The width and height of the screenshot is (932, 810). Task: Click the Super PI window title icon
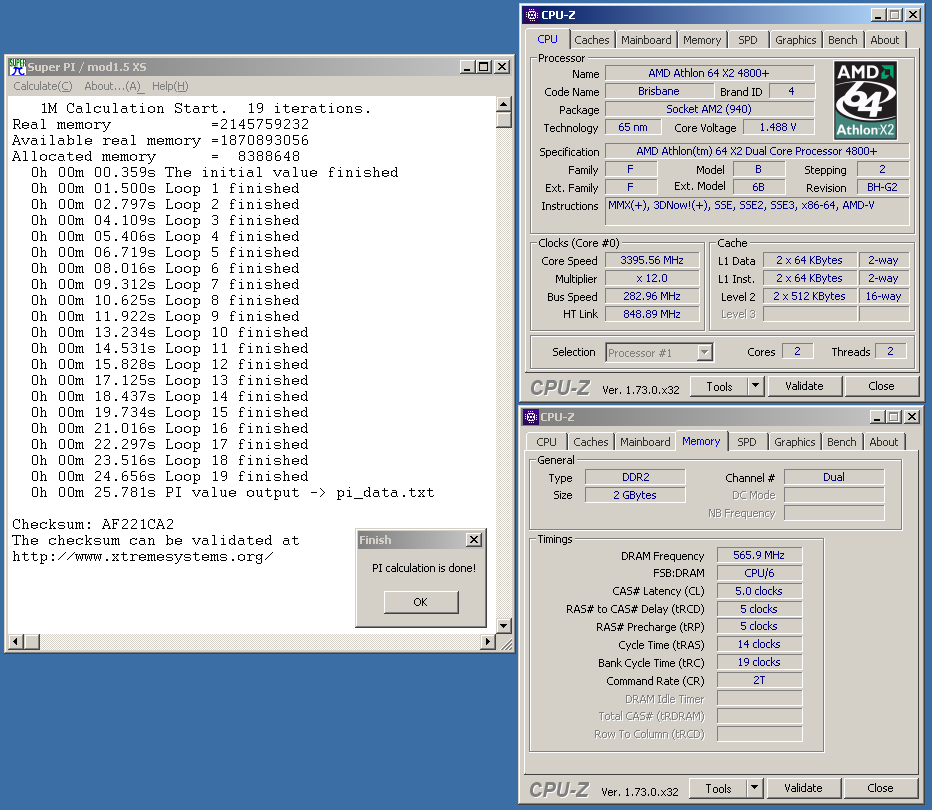click(17, 67)
